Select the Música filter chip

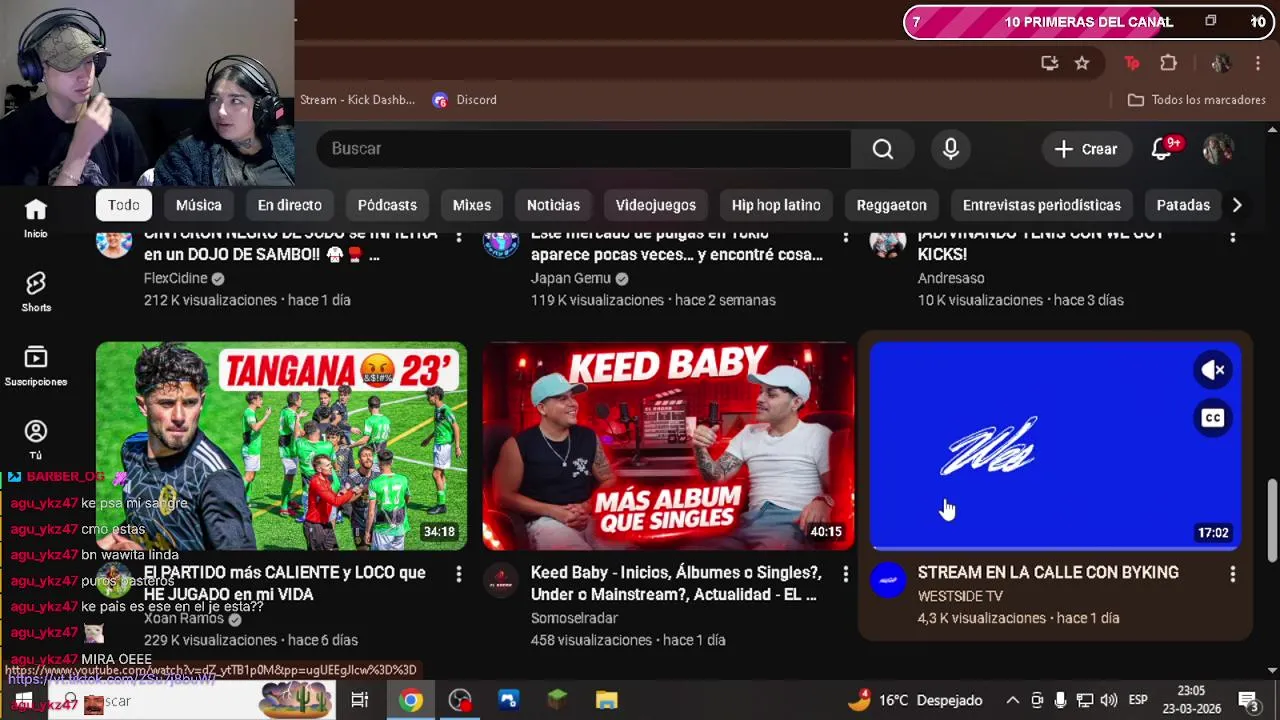tap(199, 205)
